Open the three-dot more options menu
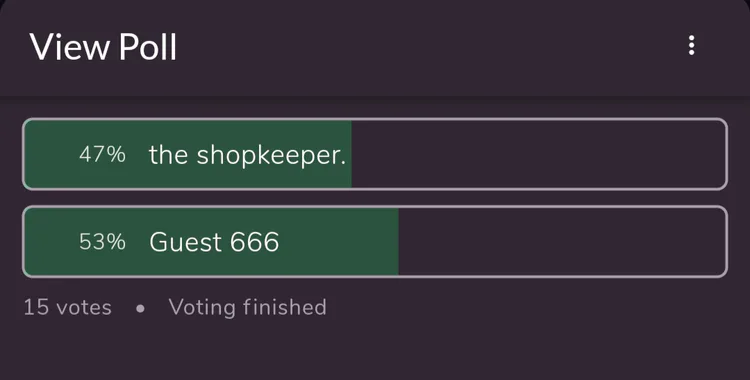 [x=691, y=45]
